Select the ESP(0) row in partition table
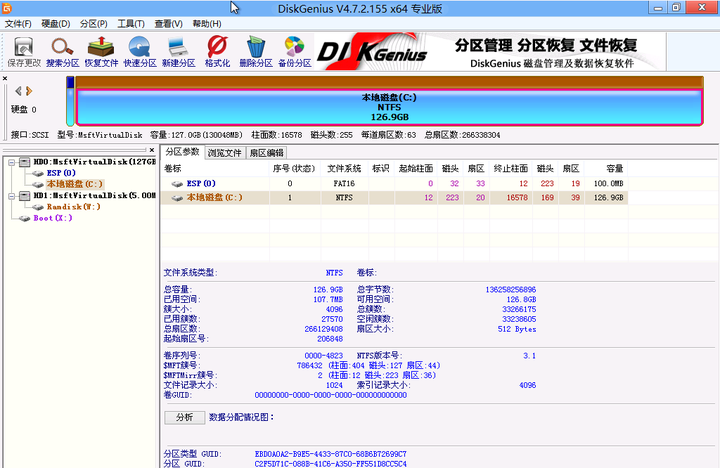 pyautogui.click(x=394, y=184)
